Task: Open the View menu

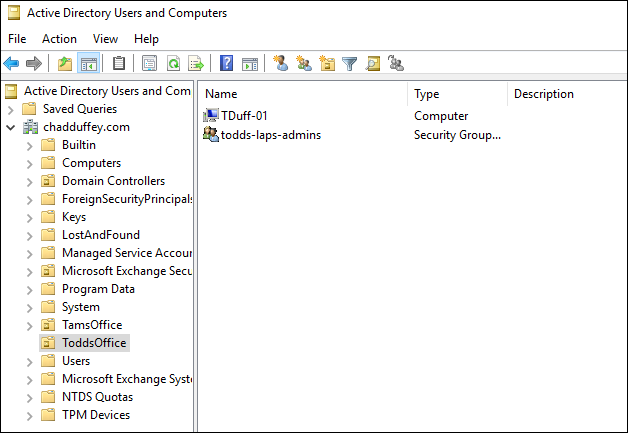Action: pos(105,39)
